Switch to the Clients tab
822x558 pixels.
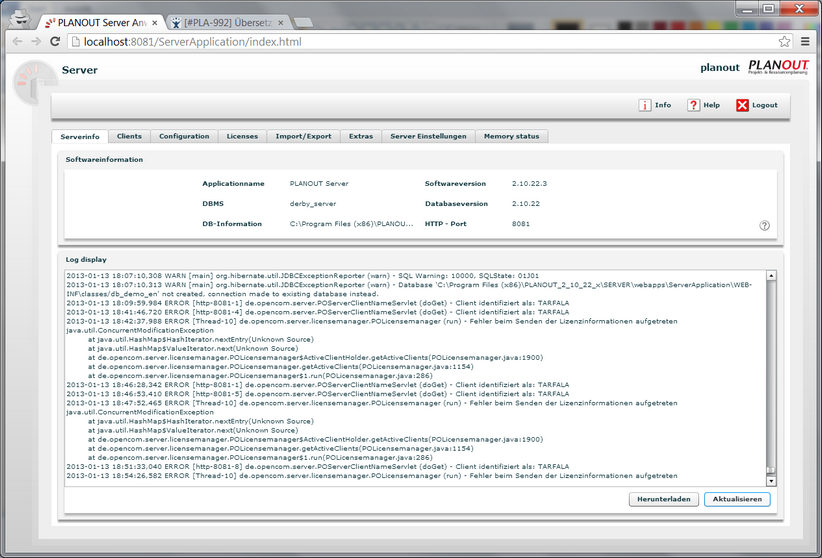point(129,136)
